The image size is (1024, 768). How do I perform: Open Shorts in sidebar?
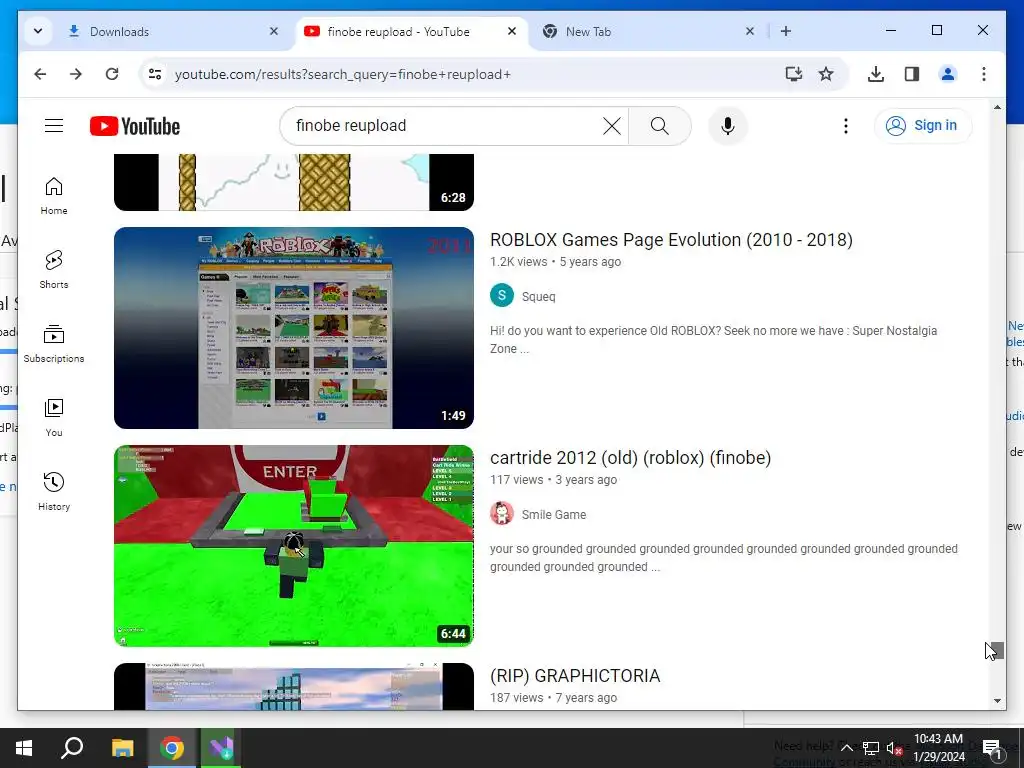54,270
